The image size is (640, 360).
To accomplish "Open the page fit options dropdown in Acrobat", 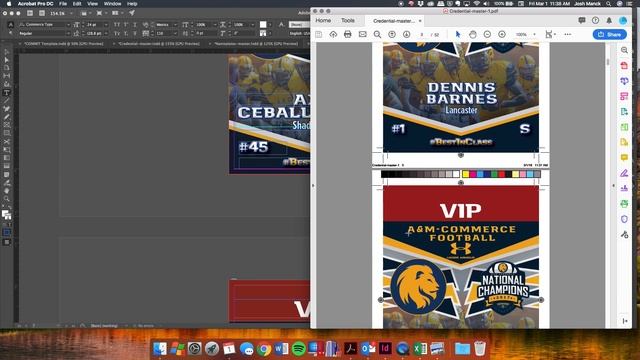I will (550, 34).
